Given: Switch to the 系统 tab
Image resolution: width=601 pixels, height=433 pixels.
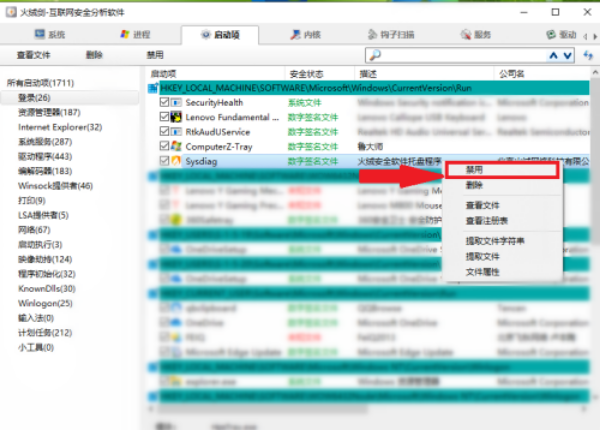Looking at the screenshot, I should click(x=50, y=35).
